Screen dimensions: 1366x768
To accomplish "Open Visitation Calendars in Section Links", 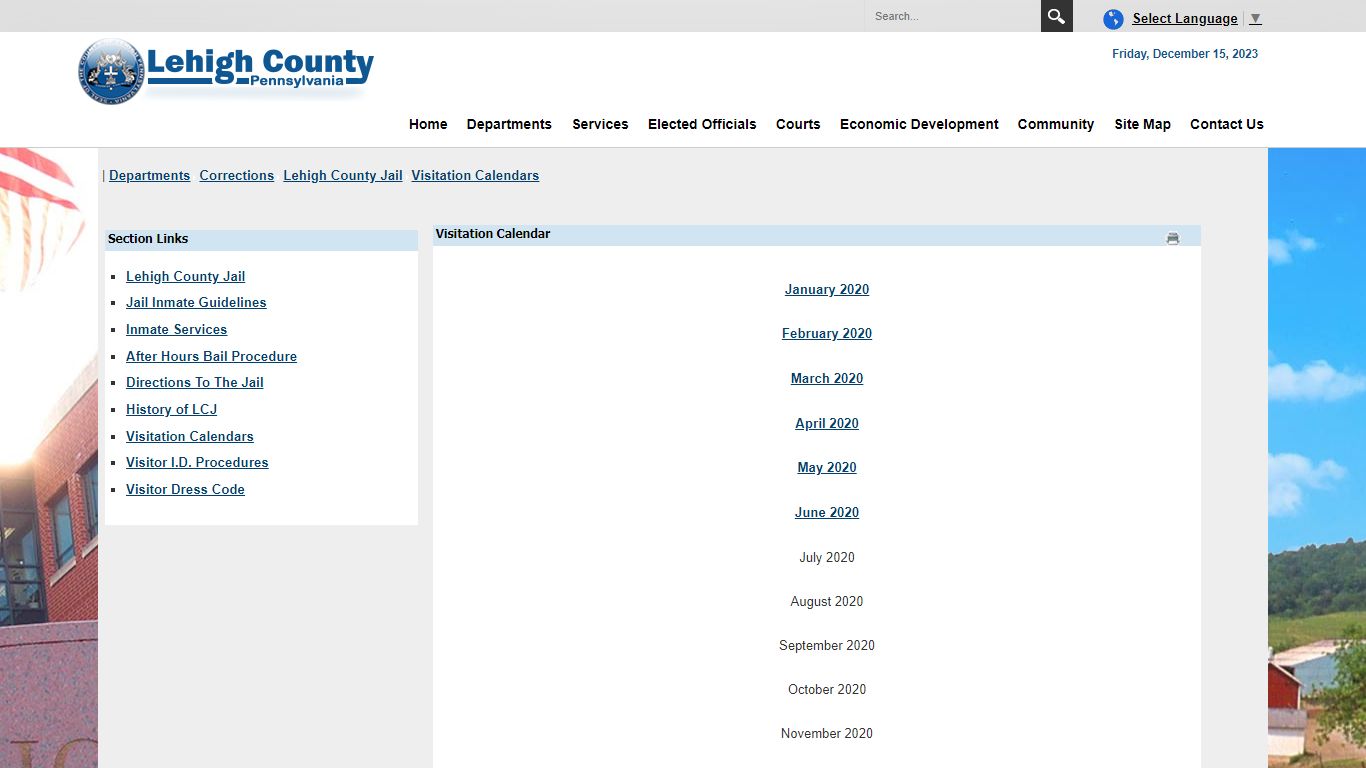I will click(x=190, y=436).
